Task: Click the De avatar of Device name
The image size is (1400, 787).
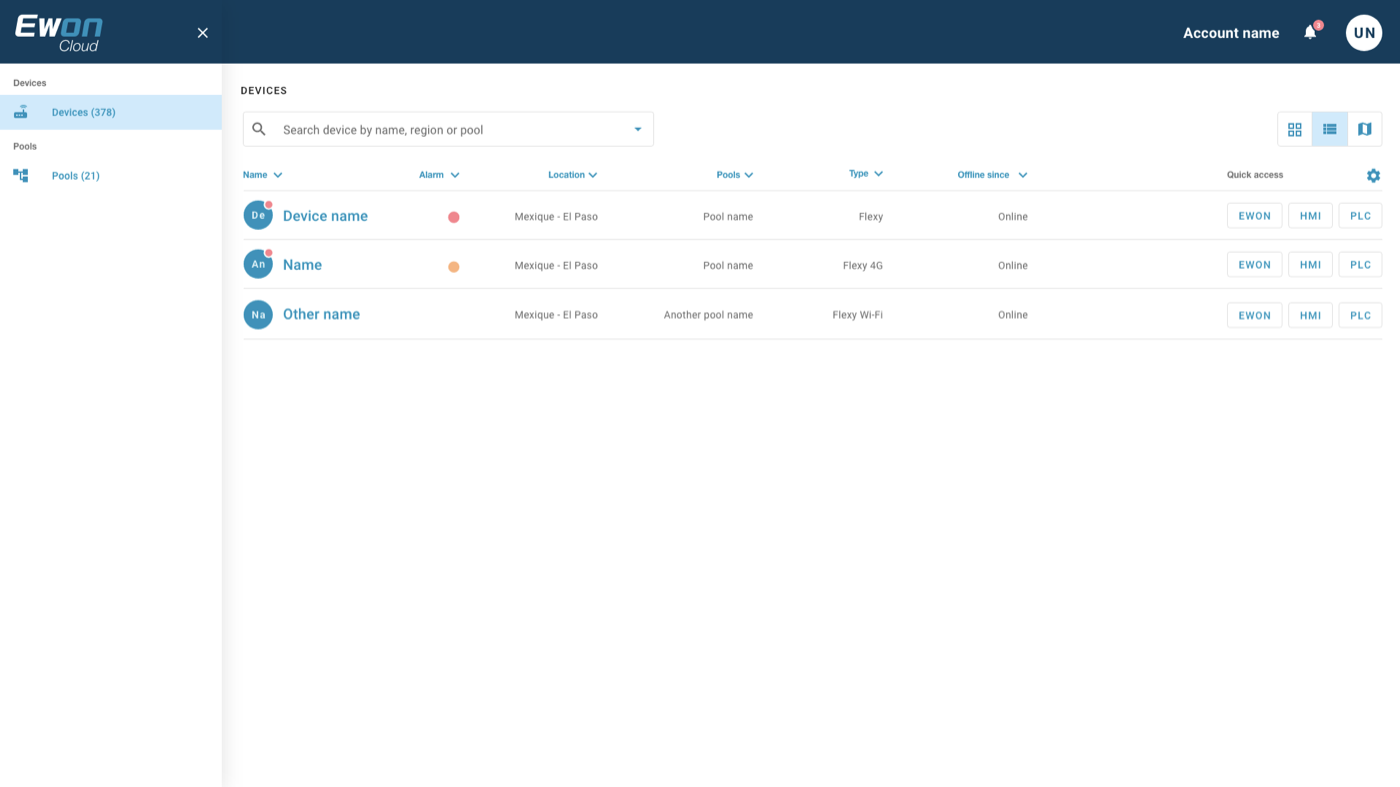Action: pos(258,215)
